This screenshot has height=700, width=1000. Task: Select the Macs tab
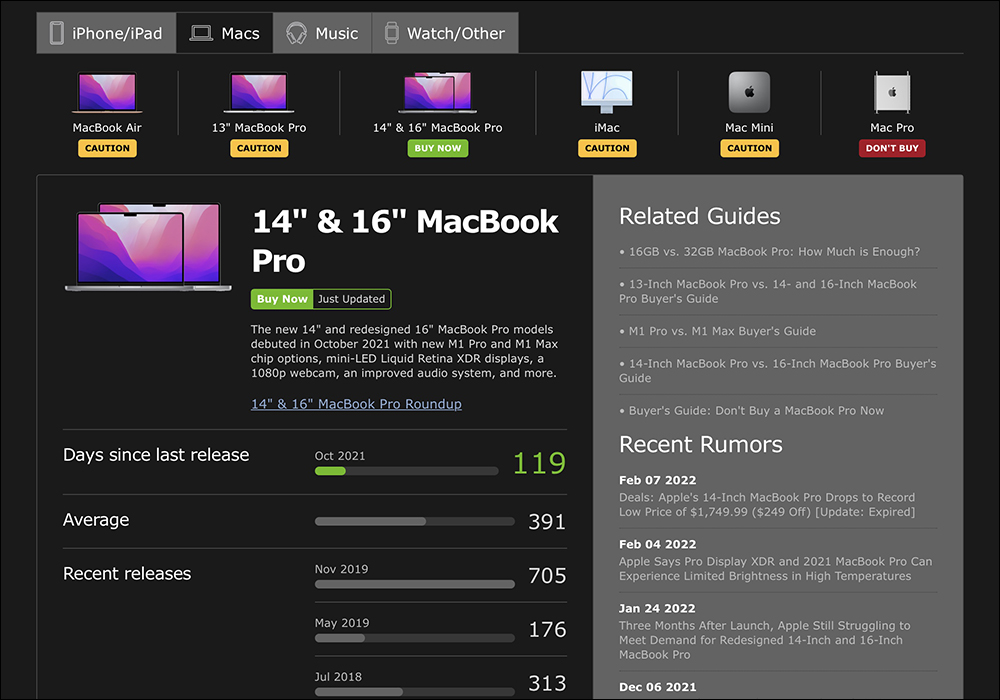tap(225, 33)
